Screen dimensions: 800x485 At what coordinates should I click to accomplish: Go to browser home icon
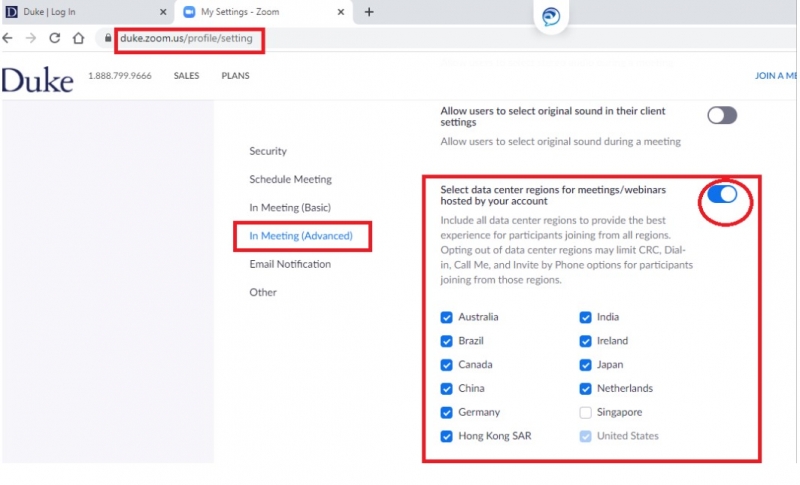tap(78, 38)
